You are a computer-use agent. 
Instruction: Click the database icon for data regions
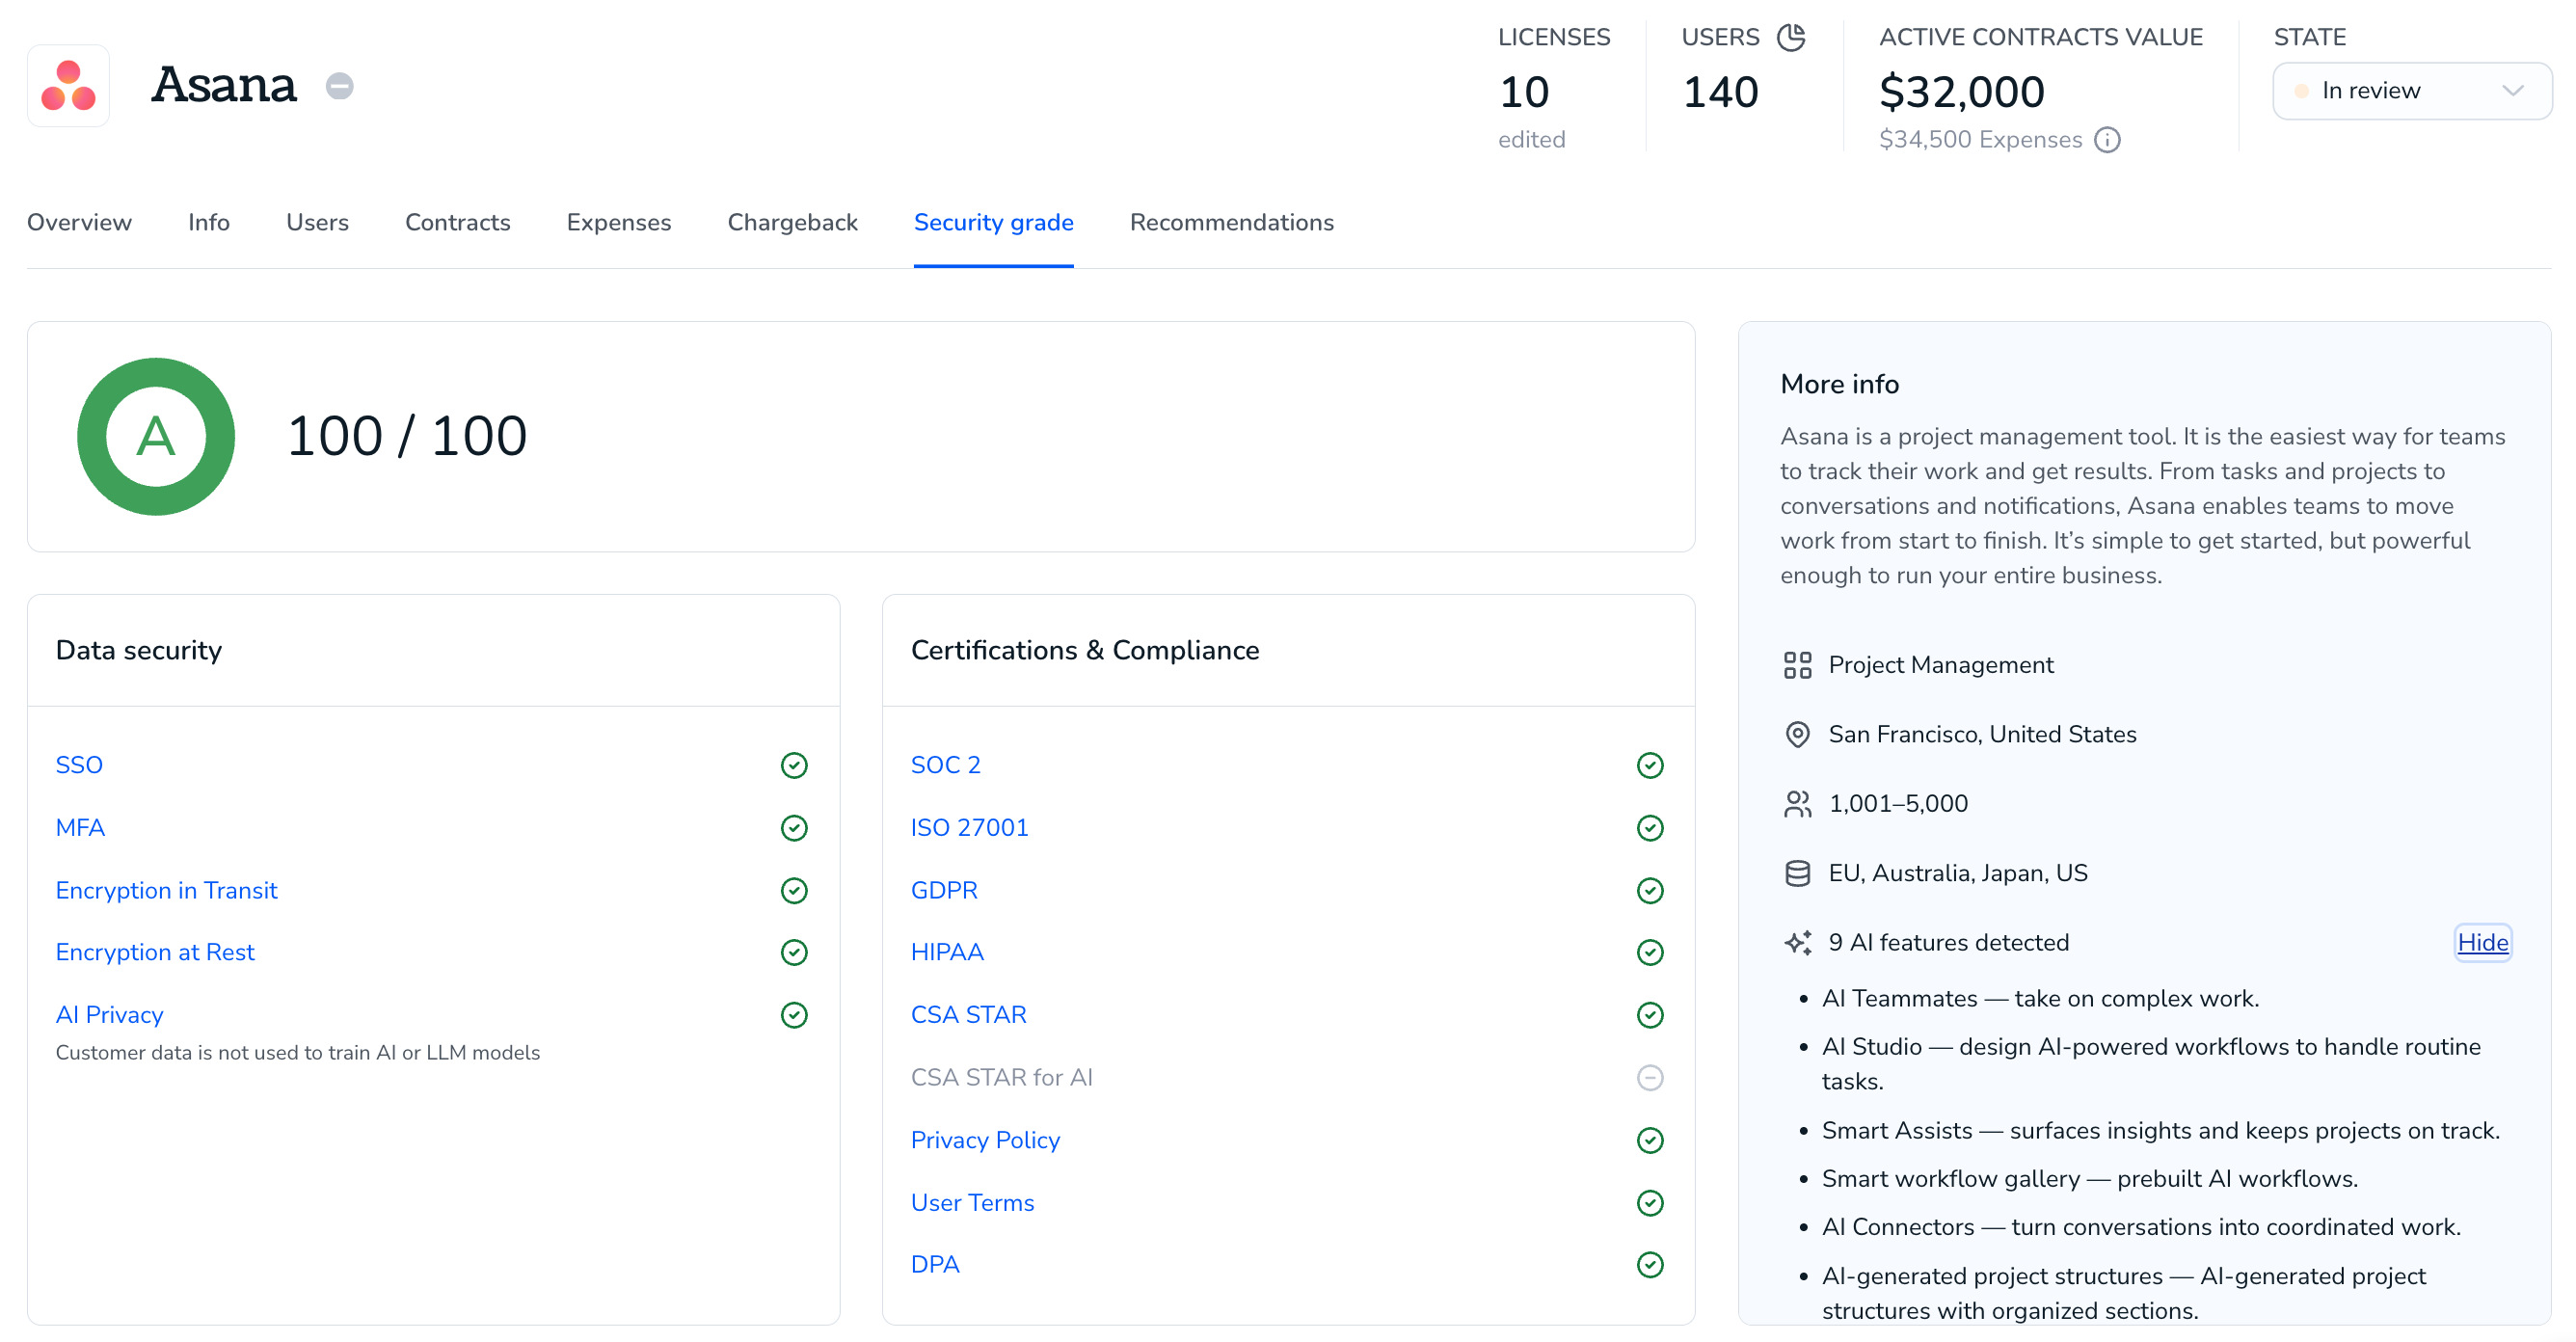(1797, 874)
